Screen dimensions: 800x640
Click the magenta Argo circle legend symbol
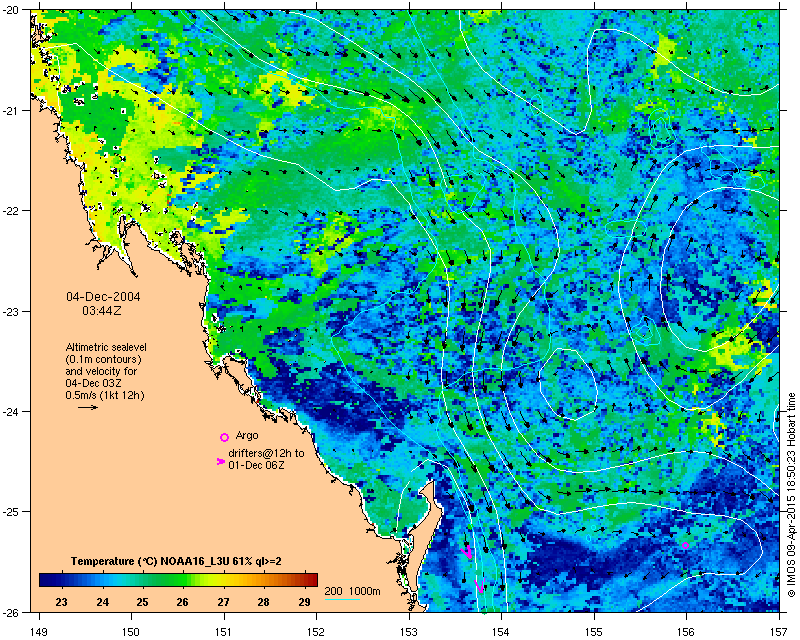point(224,437)
